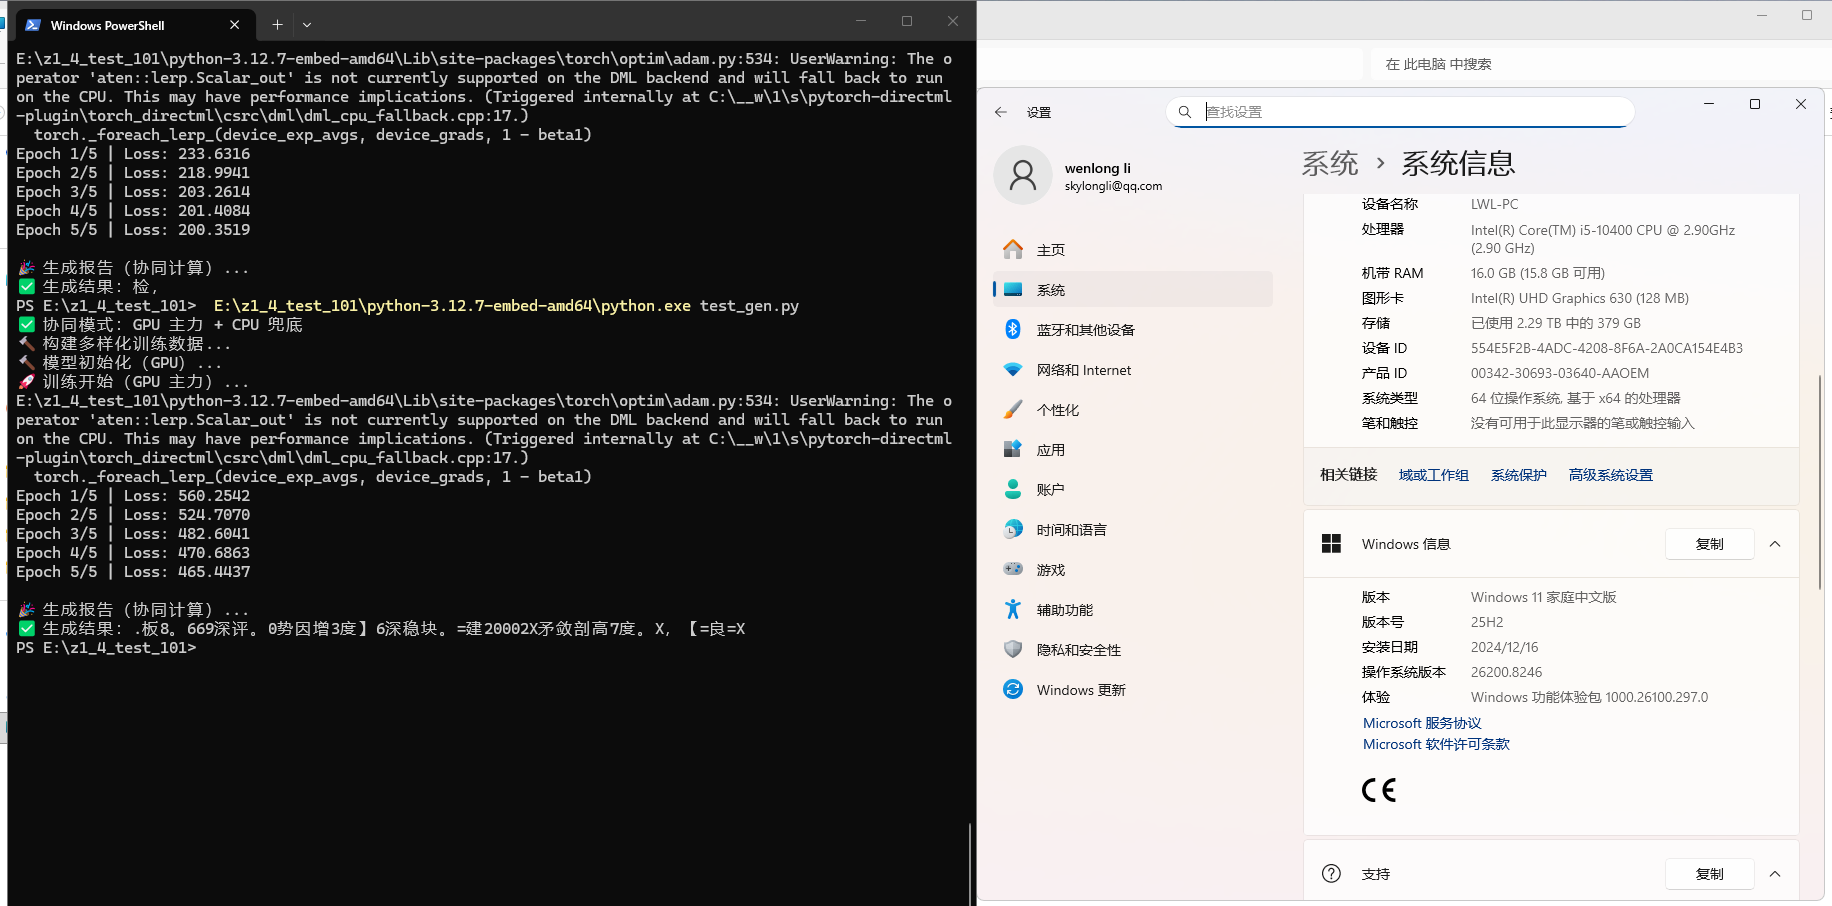
Task: Minimize the Settings window
Action: pyautogui.click(x=1709, y=104)
